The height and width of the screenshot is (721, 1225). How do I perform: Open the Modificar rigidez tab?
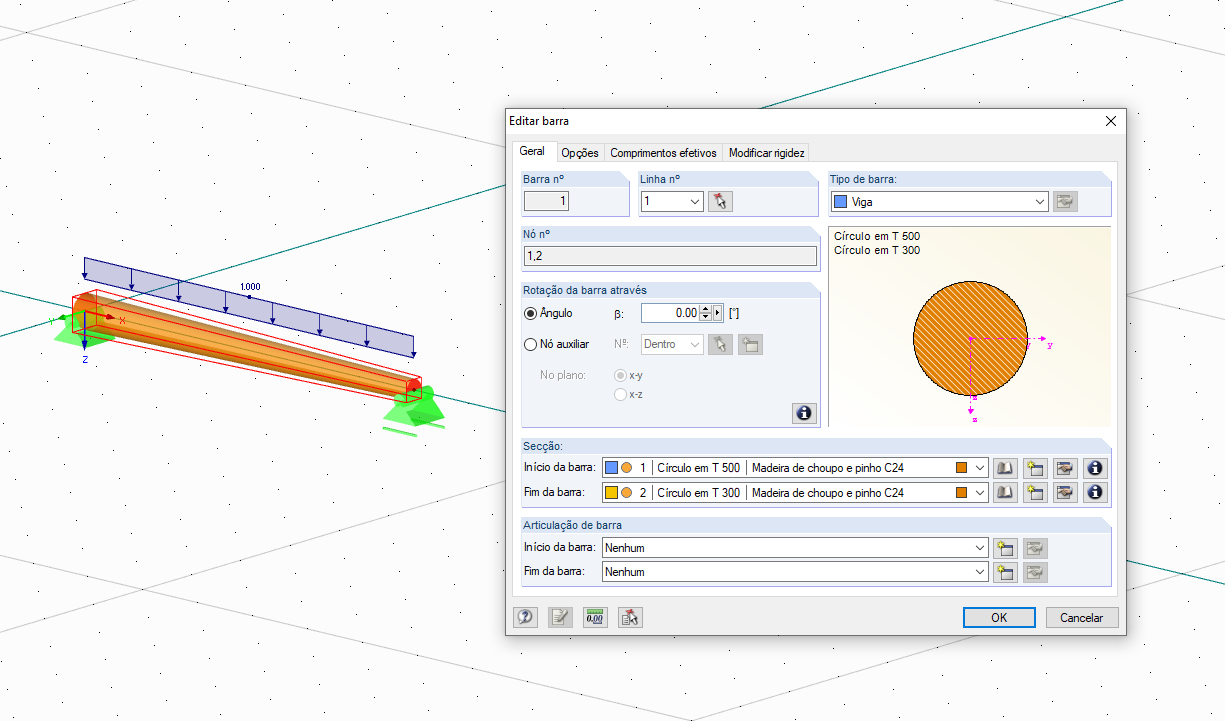(x=766, y=152)
